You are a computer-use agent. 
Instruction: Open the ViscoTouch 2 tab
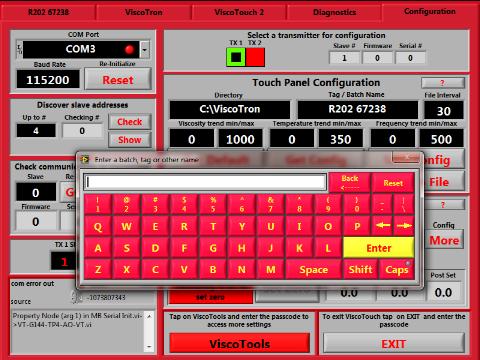pos(239,12)
